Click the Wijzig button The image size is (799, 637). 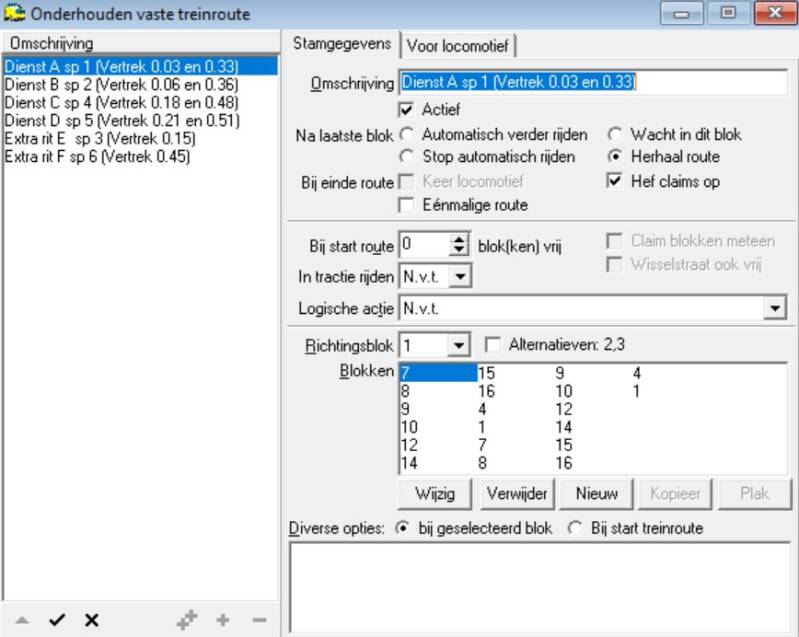click(x=435, y=493)
